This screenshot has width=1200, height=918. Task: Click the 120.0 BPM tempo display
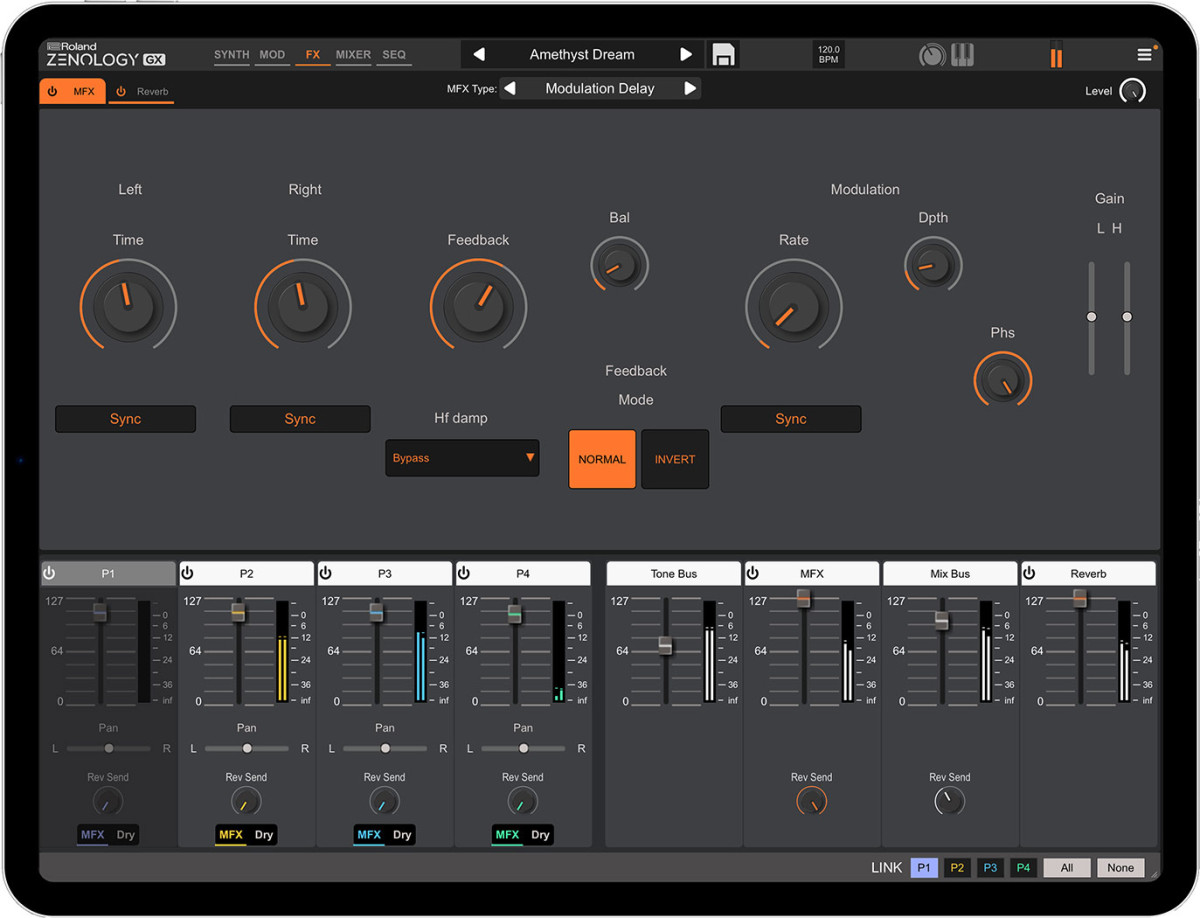pyautogui.click(x=829, y=55)
